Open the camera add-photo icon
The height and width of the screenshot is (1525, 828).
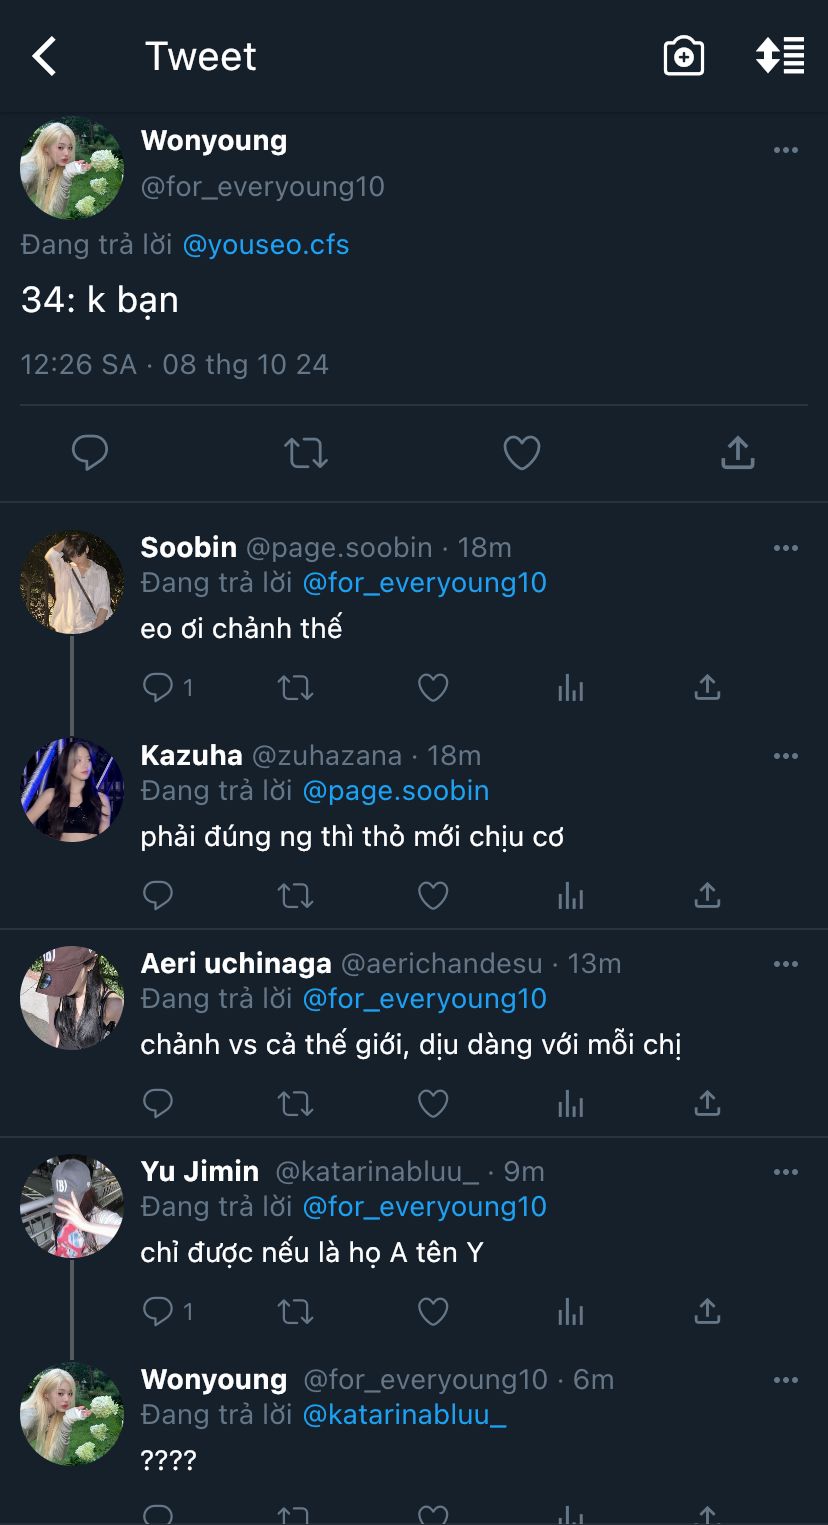tap(684, 57)
